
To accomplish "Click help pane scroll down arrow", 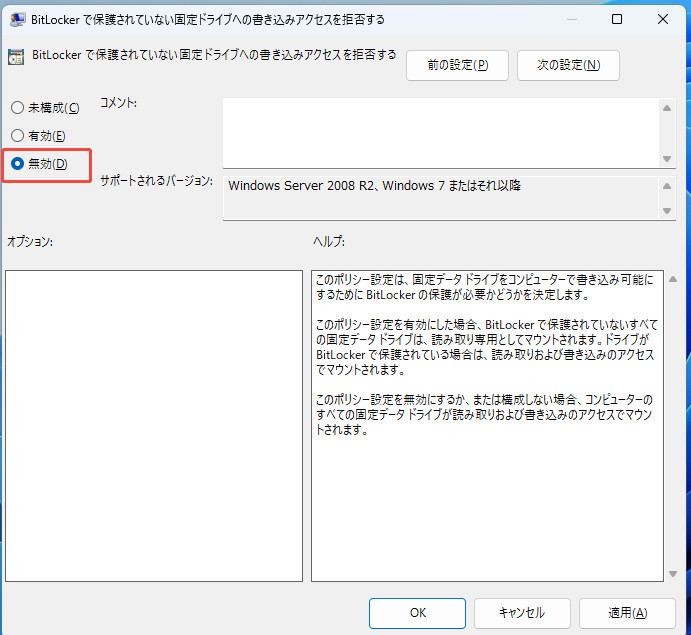I will tap(672, 574).
